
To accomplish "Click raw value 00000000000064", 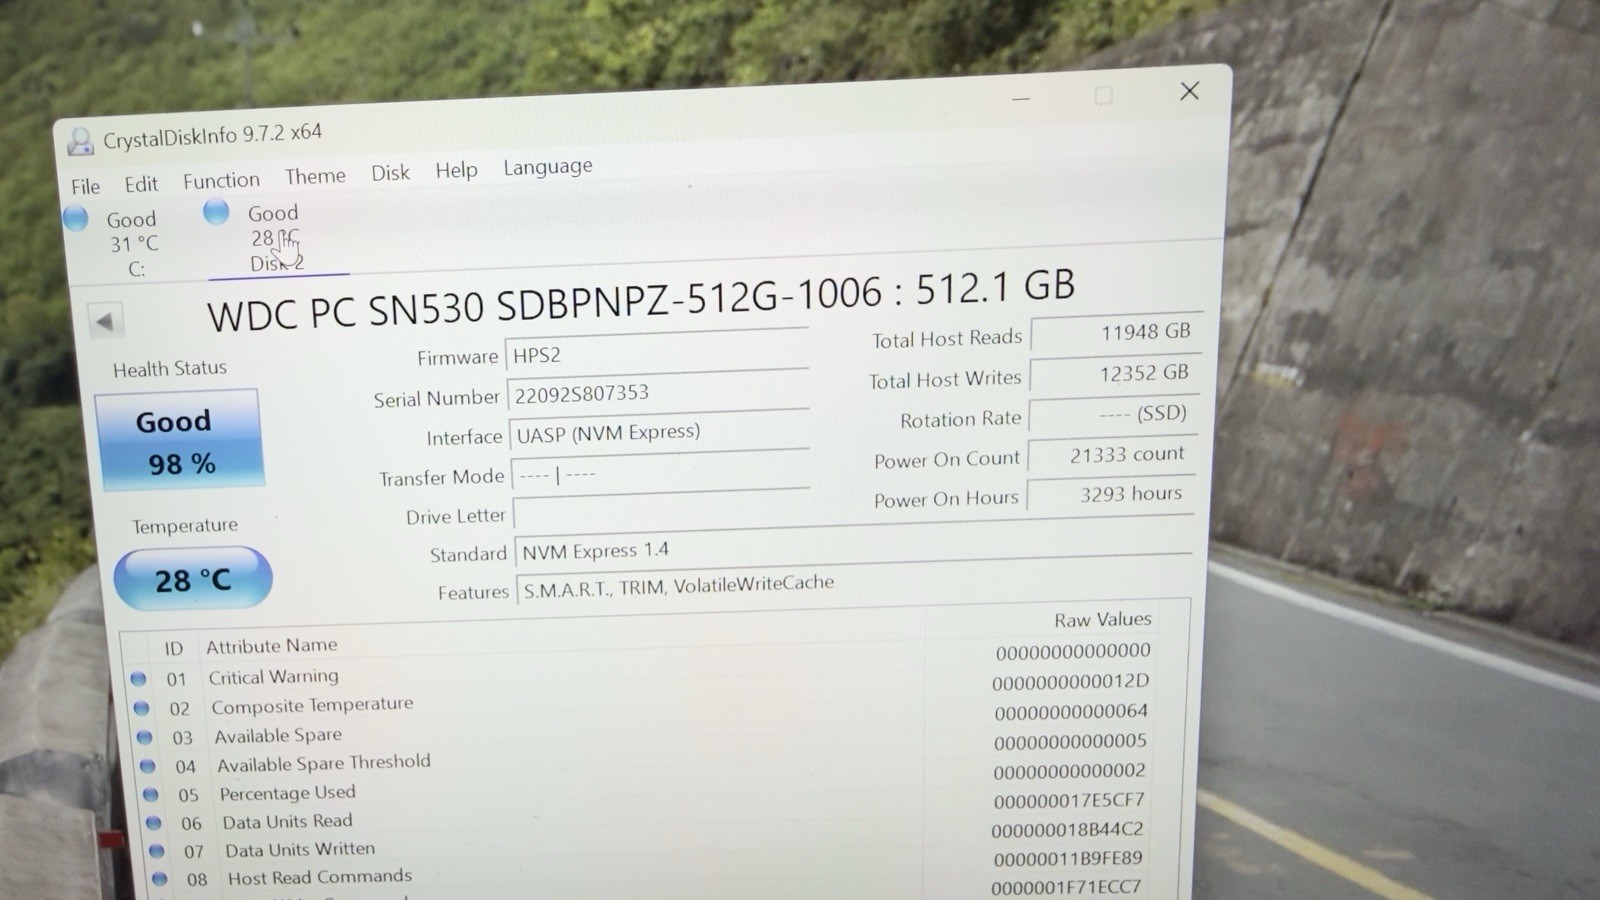I will (1071, 712).
